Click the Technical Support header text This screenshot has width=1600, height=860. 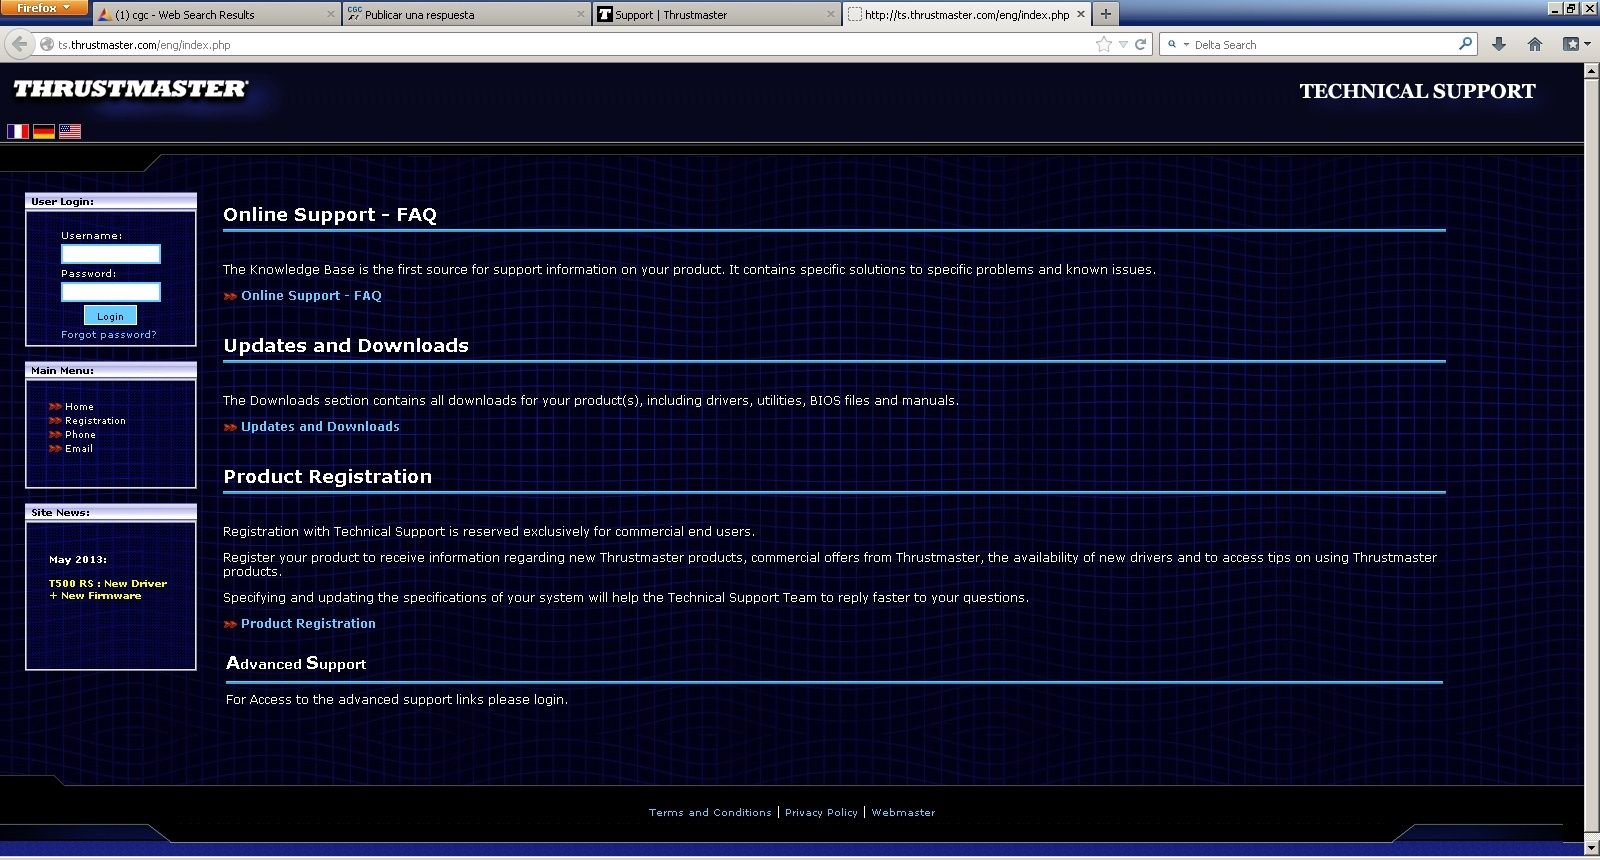point(1417,91)
